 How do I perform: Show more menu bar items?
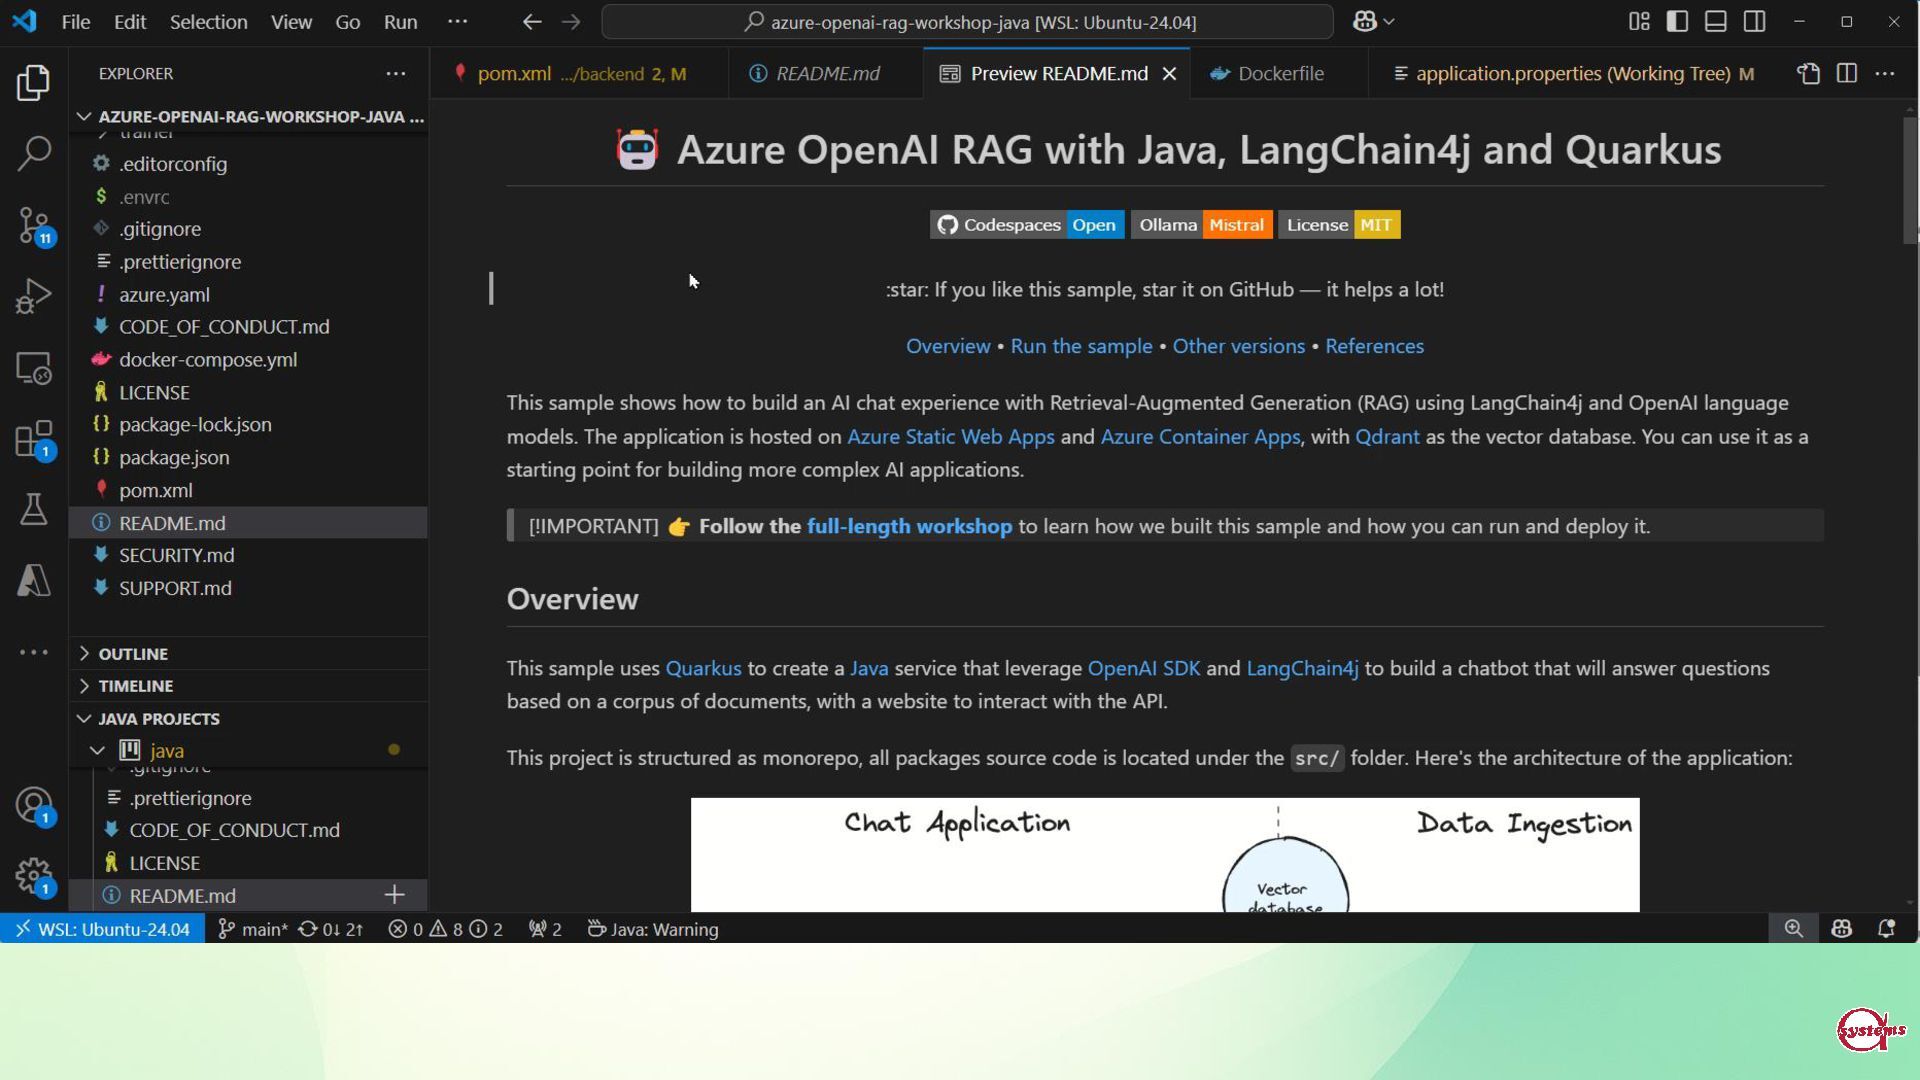(457, 22)
